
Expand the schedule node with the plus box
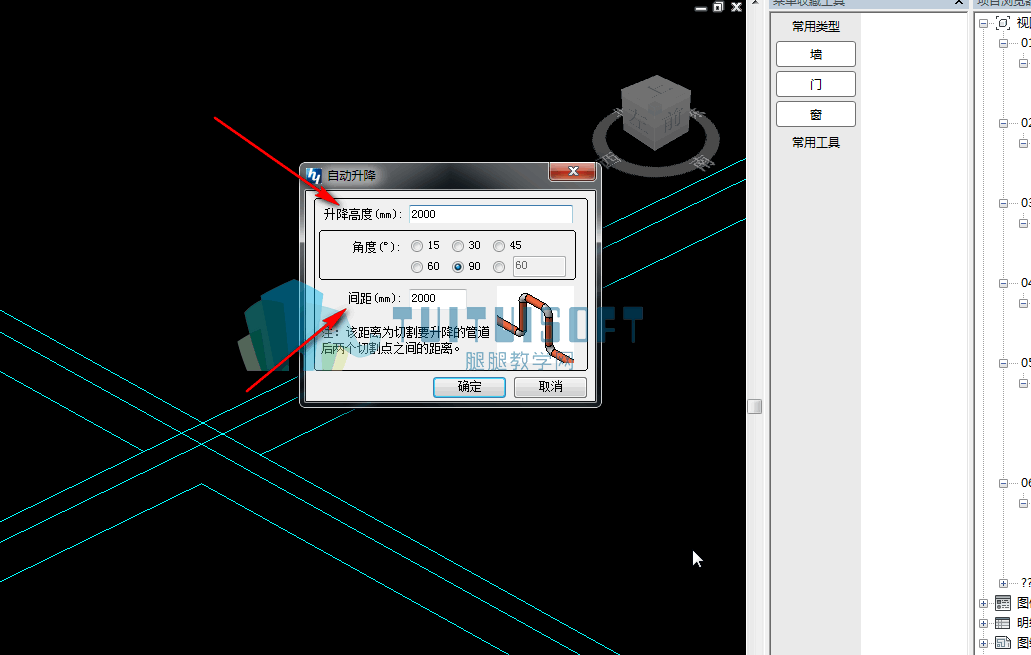point(984,623)
